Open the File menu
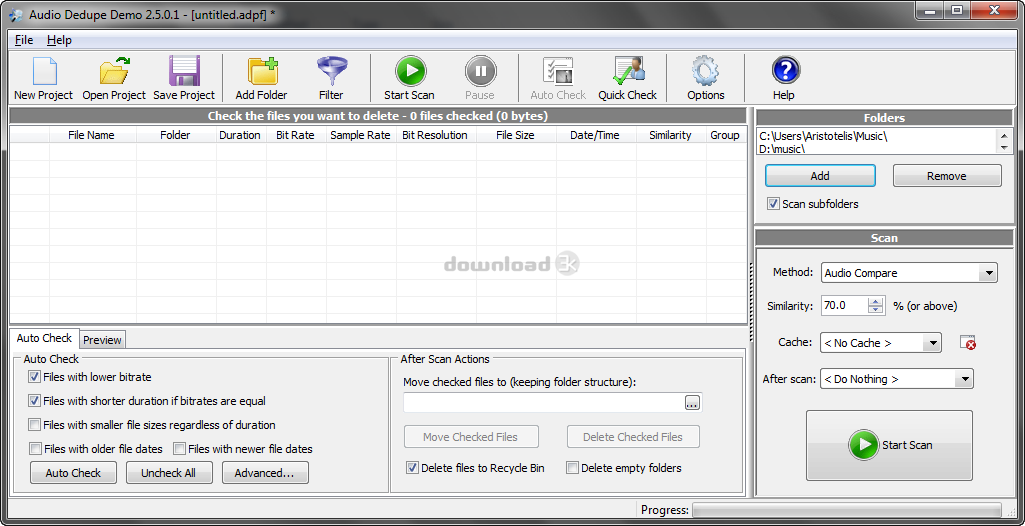The image size is (1025, 526). 24,40
